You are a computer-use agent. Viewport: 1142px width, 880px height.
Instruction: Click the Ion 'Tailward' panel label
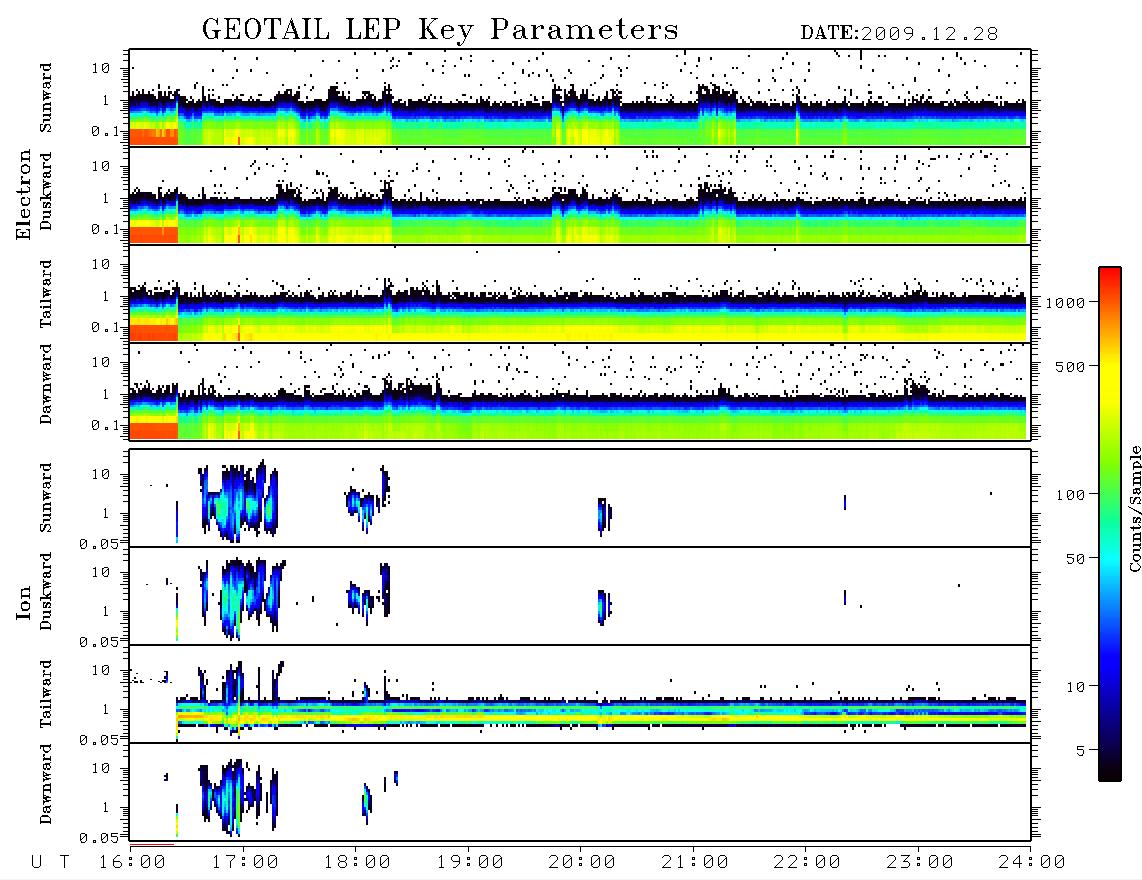46,694
